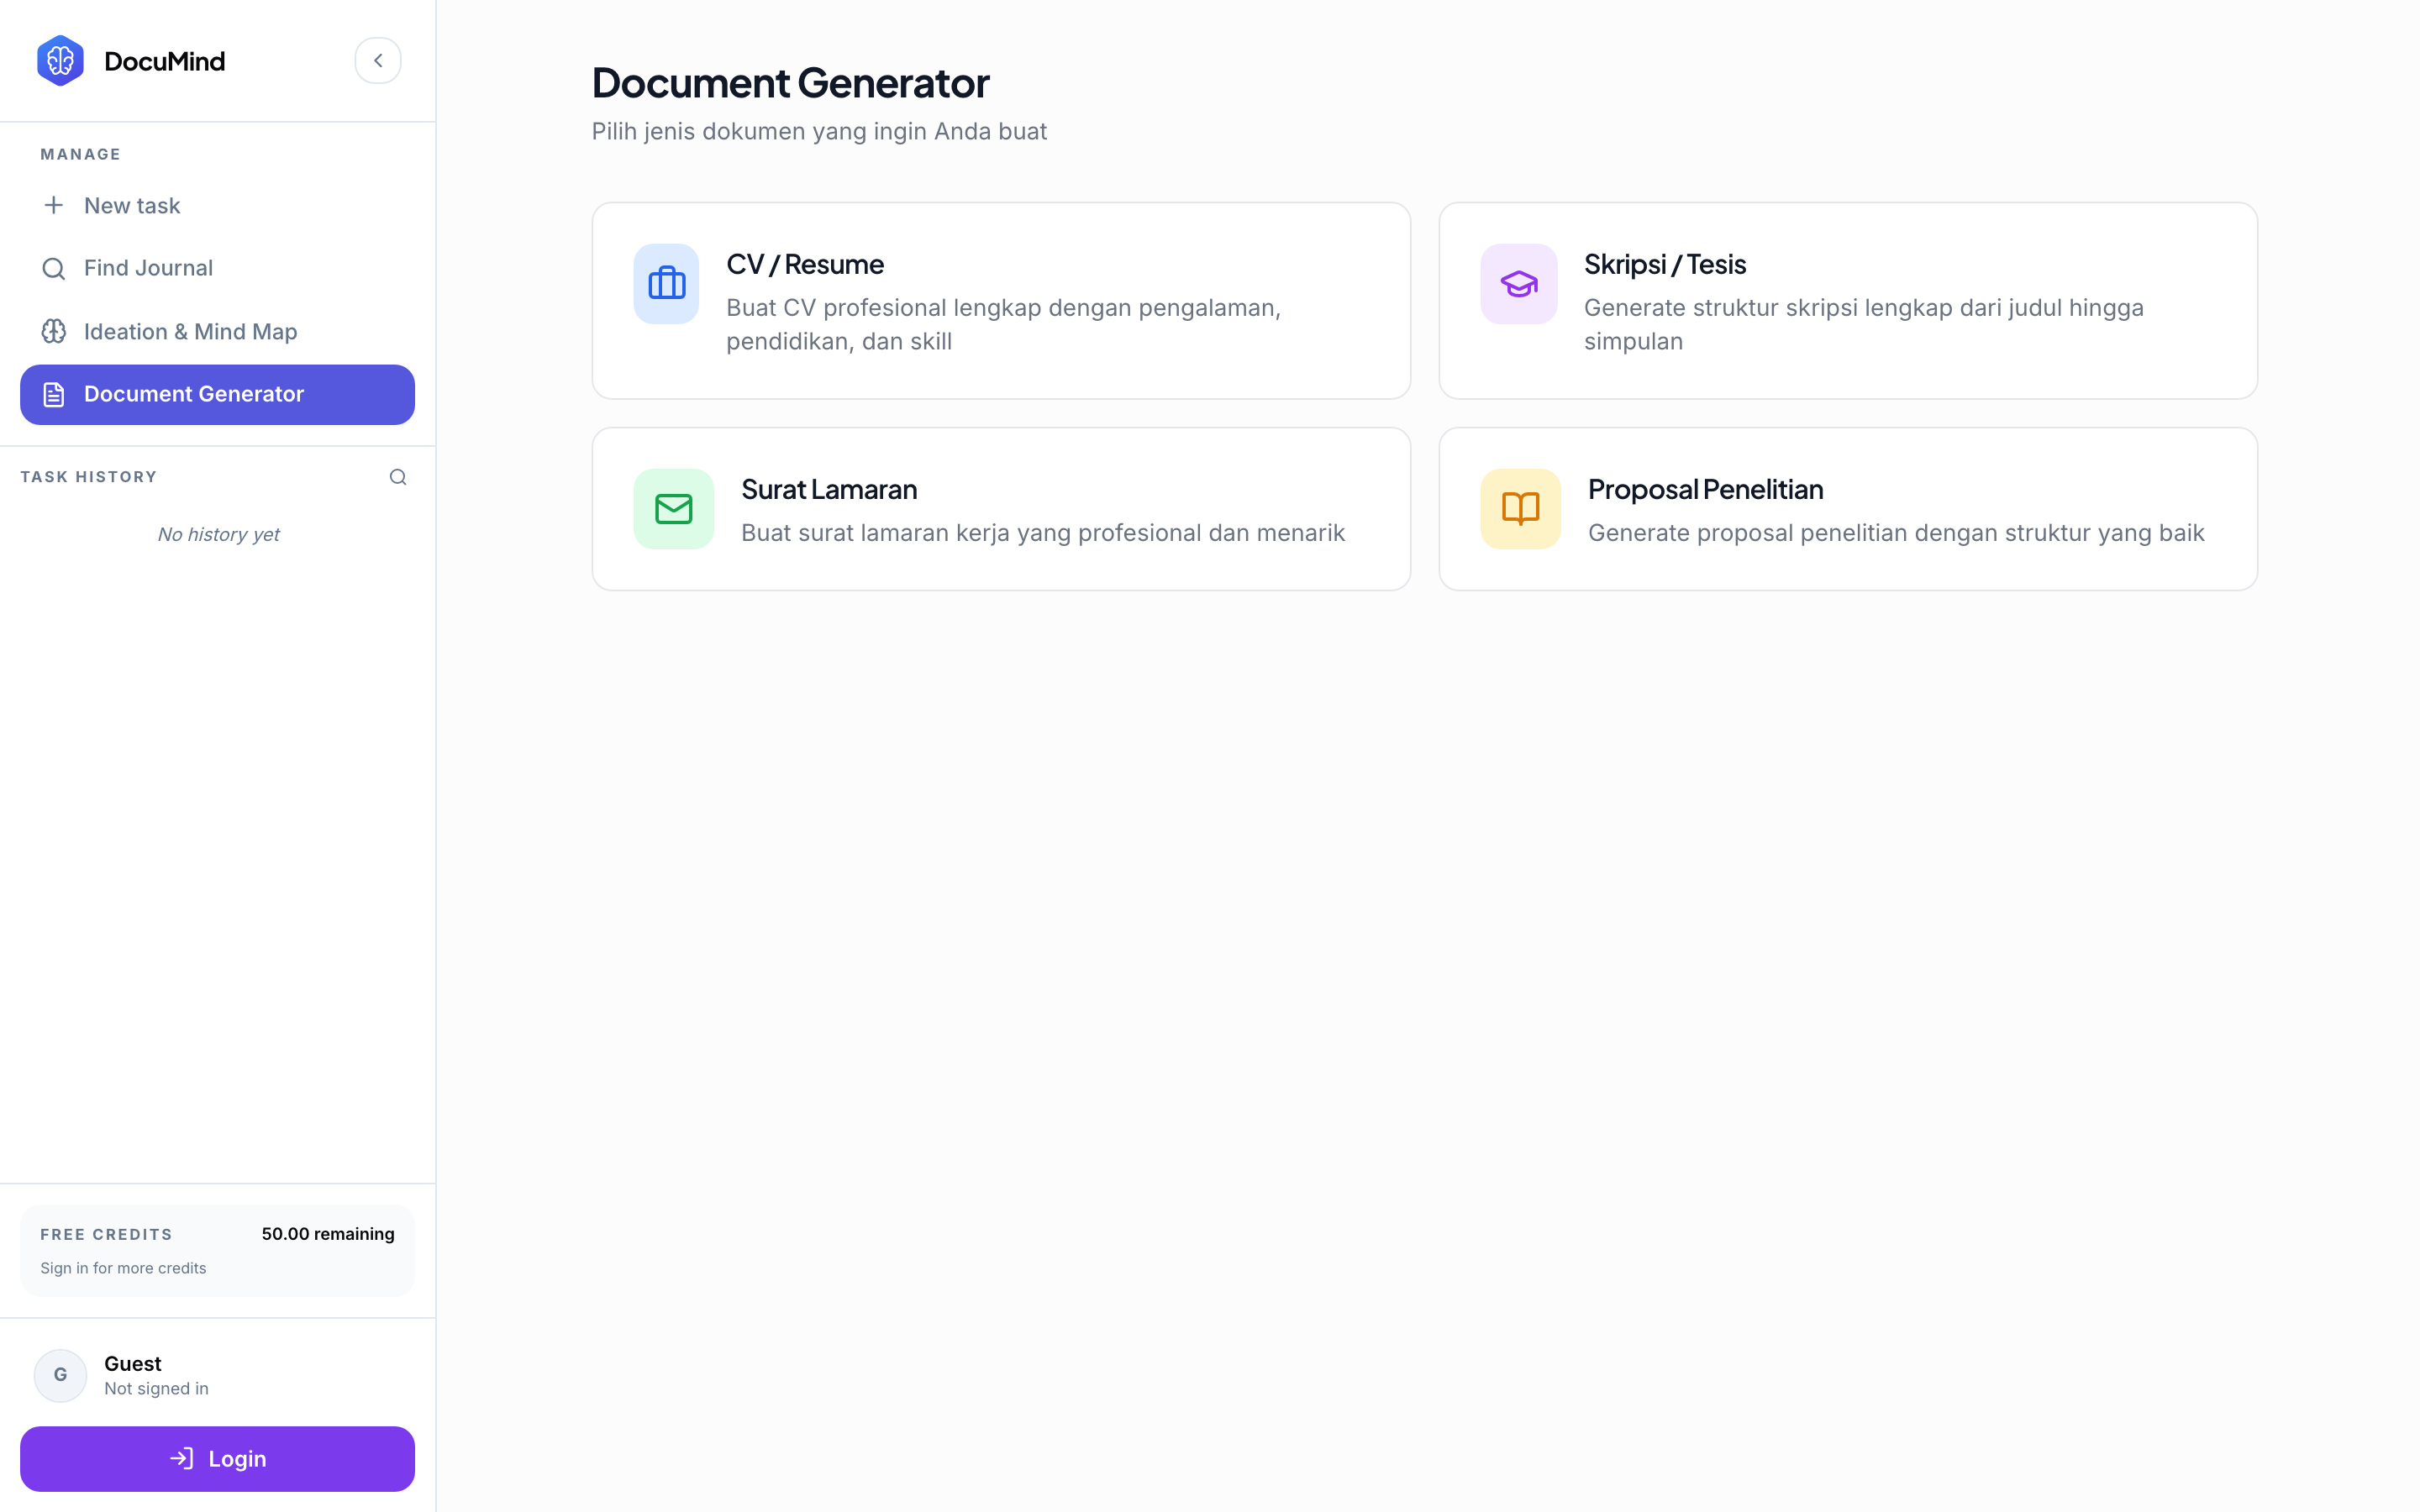The width and height of the screenshot is (2420, 1512).
Task: Click the Login button
Action: (217, 1459)
